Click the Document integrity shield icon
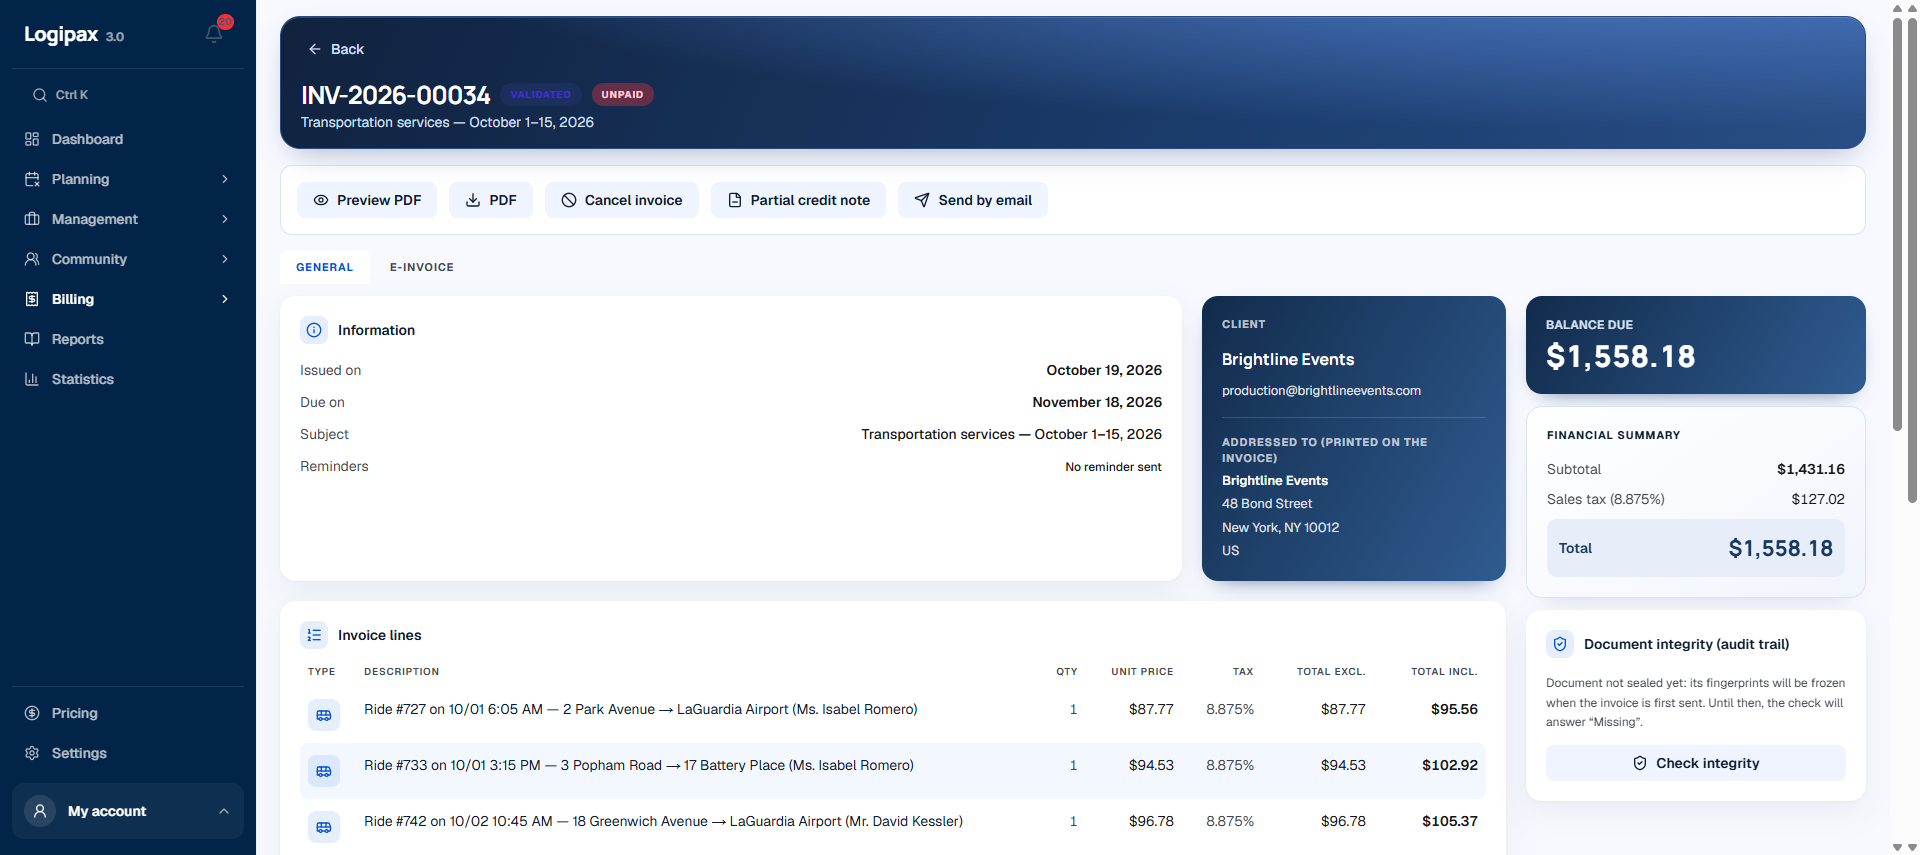 1560,644
